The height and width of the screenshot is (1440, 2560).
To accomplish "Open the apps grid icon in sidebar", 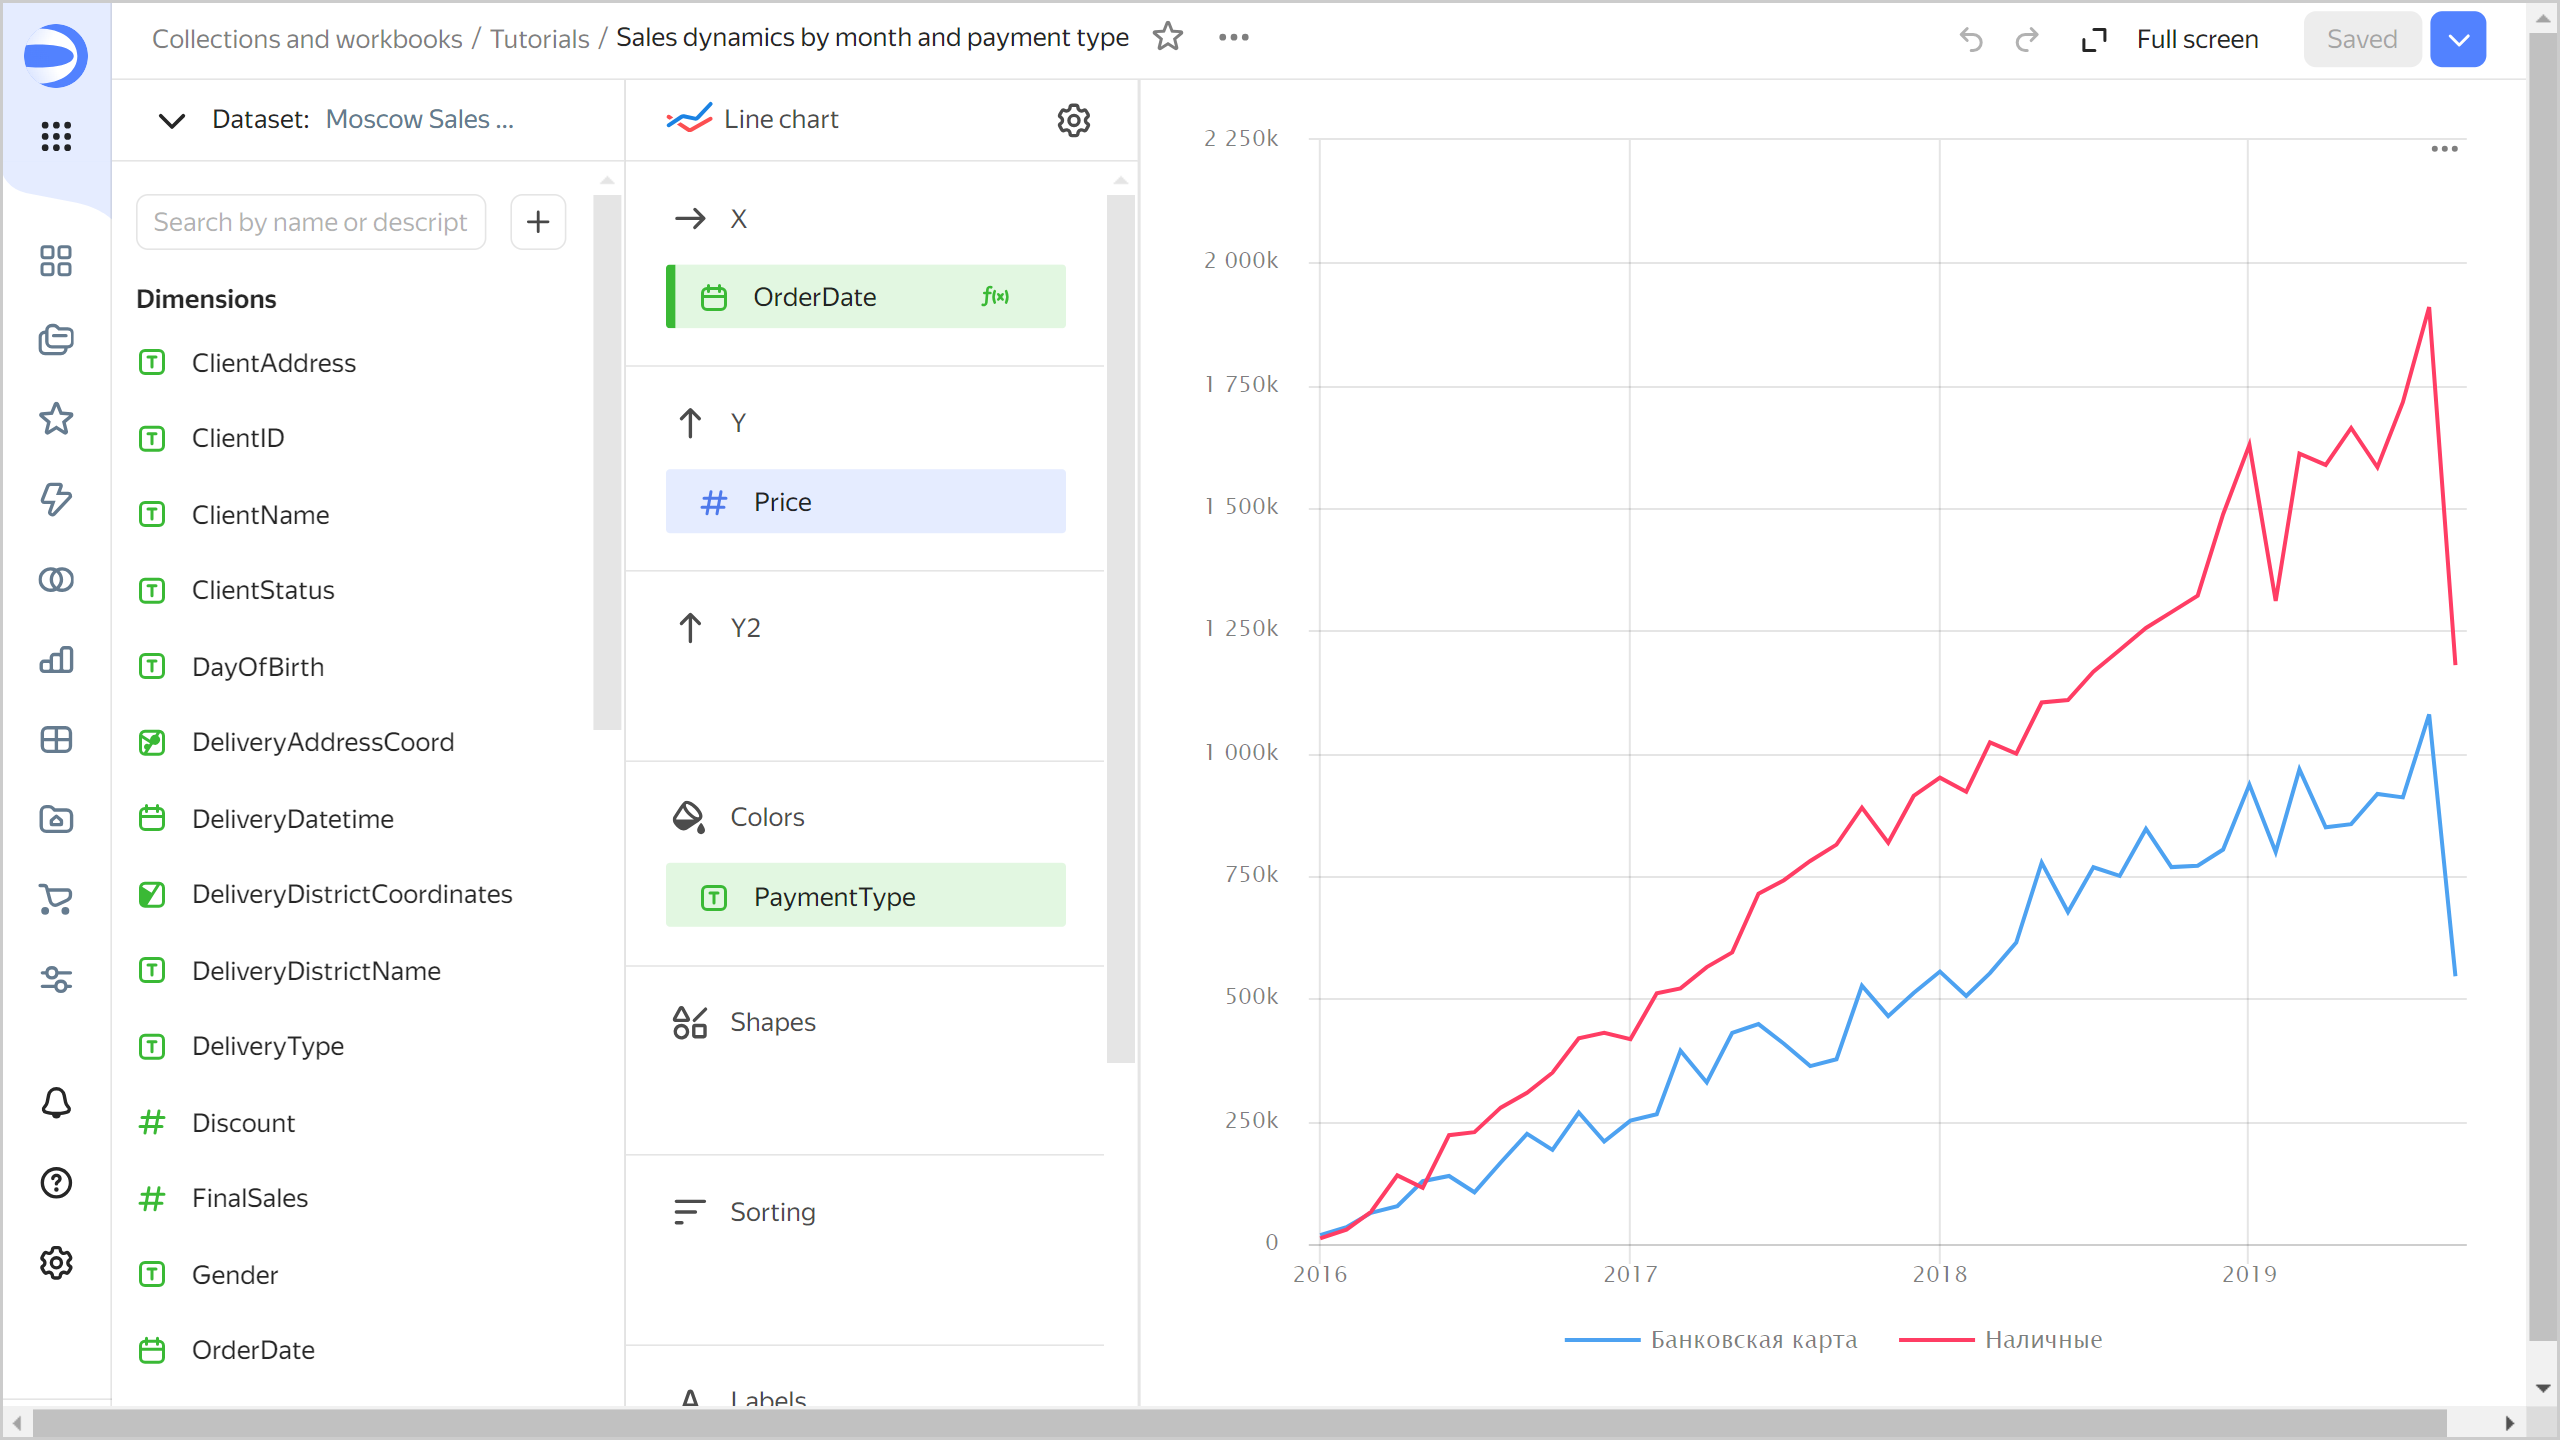I will [56, 136].
